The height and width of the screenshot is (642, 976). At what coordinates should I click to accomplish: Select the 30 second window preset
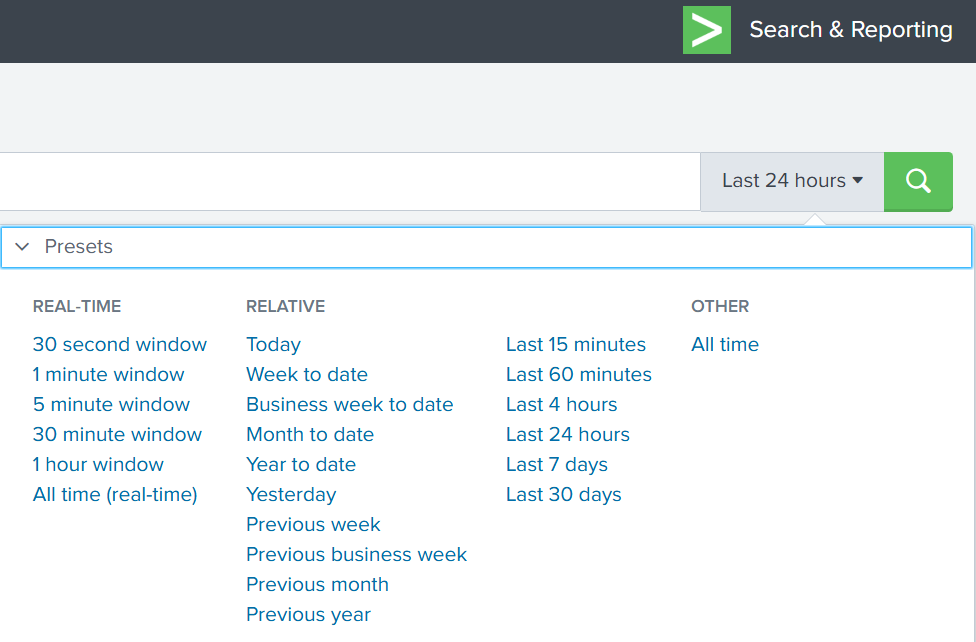[119, 344]
